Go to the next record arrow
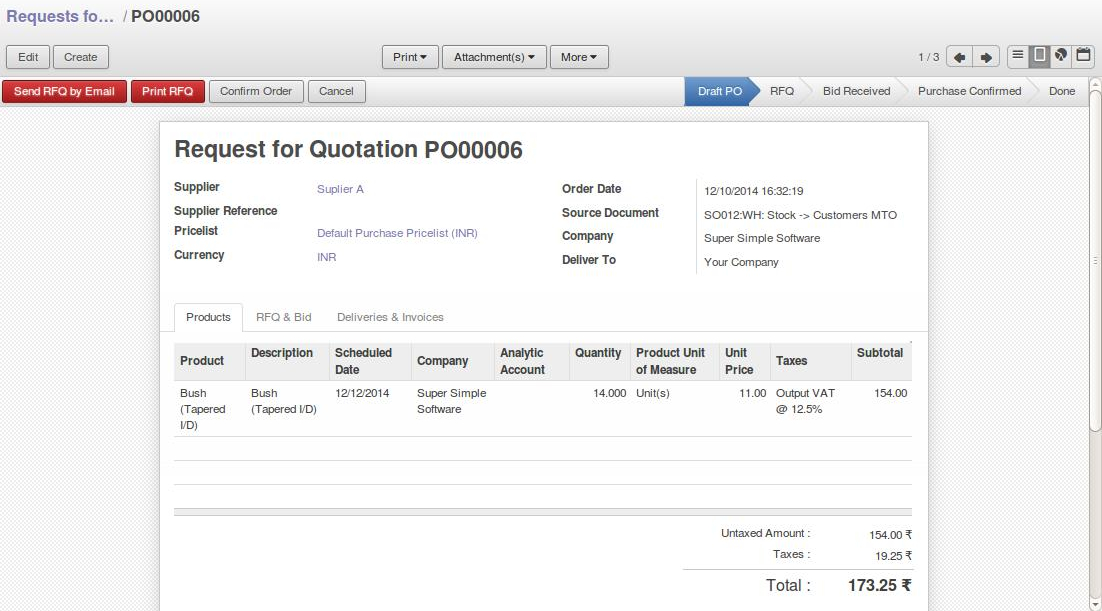The image size is (1102, 611). click(x=986, y=57)
